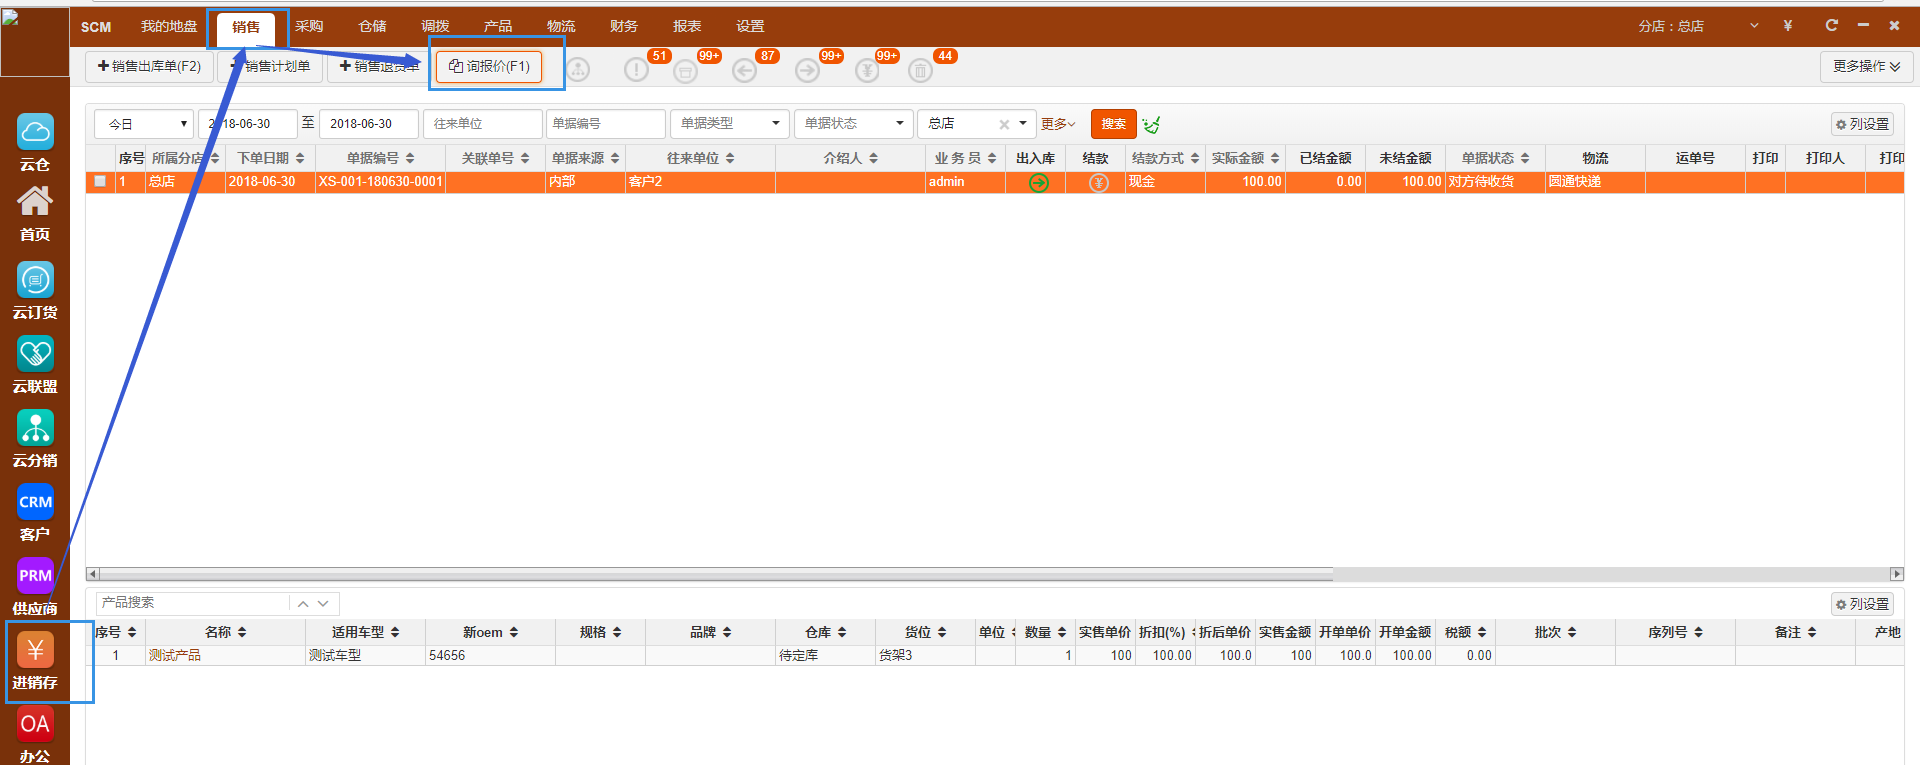Click the green broom clear-filter icon

pos(1152,124)
